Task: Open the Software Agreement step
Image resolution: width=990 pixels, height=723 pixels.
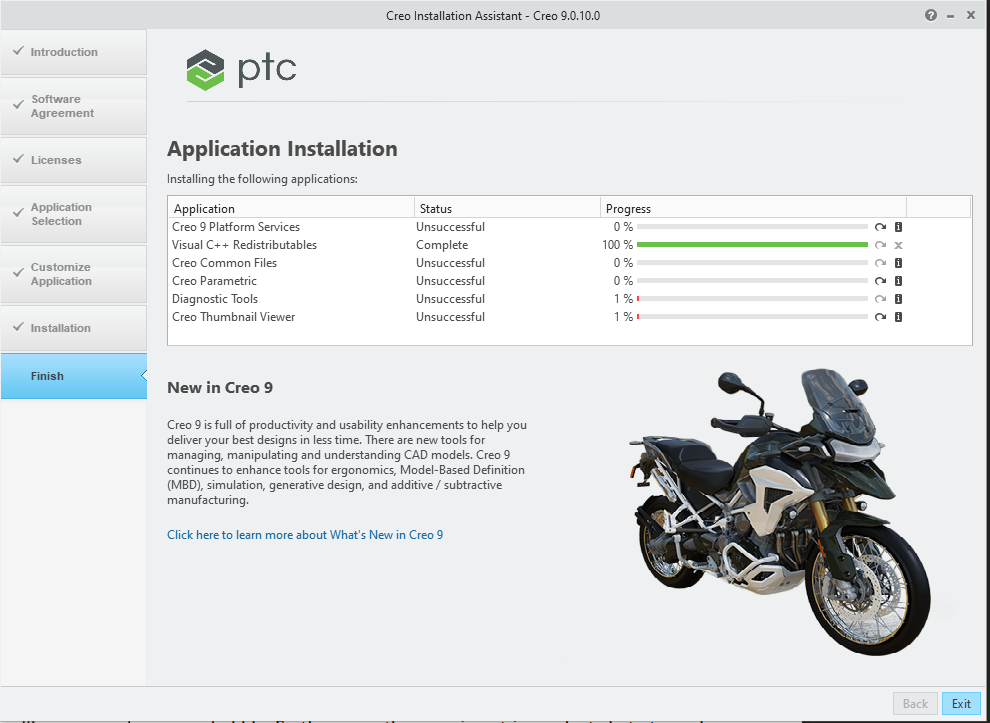Action: tap(74, 106)
